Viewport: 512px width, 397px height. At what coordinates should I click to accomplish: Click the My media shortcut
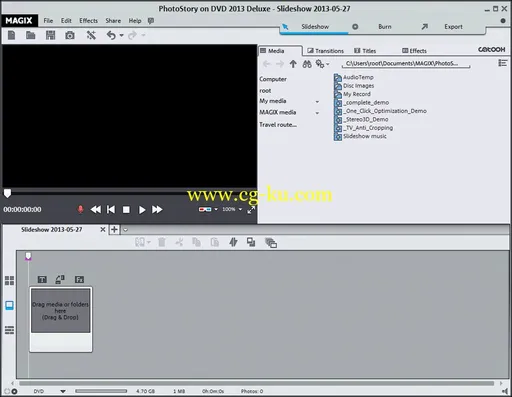pyautogui.click(x=273, y=101)
